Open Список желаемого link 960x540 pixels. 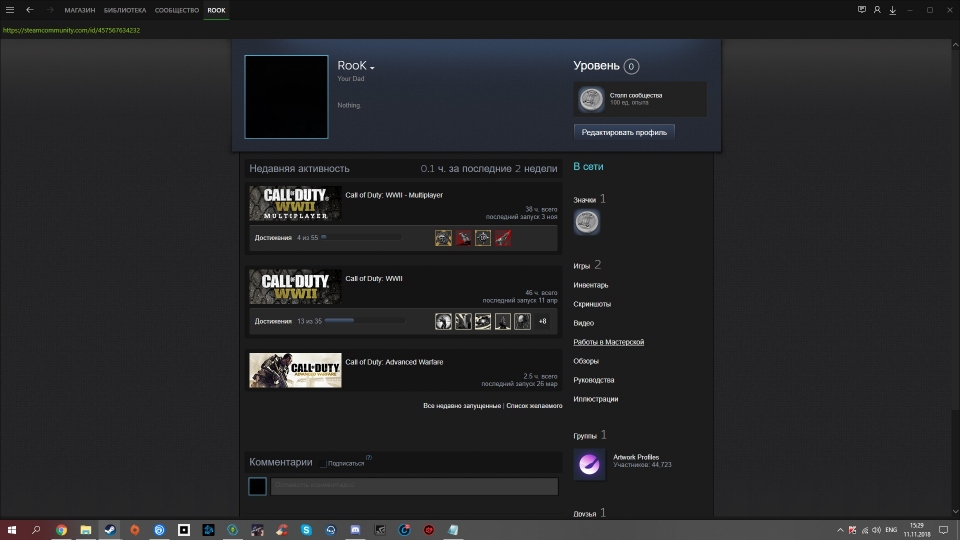coord(534,405)
